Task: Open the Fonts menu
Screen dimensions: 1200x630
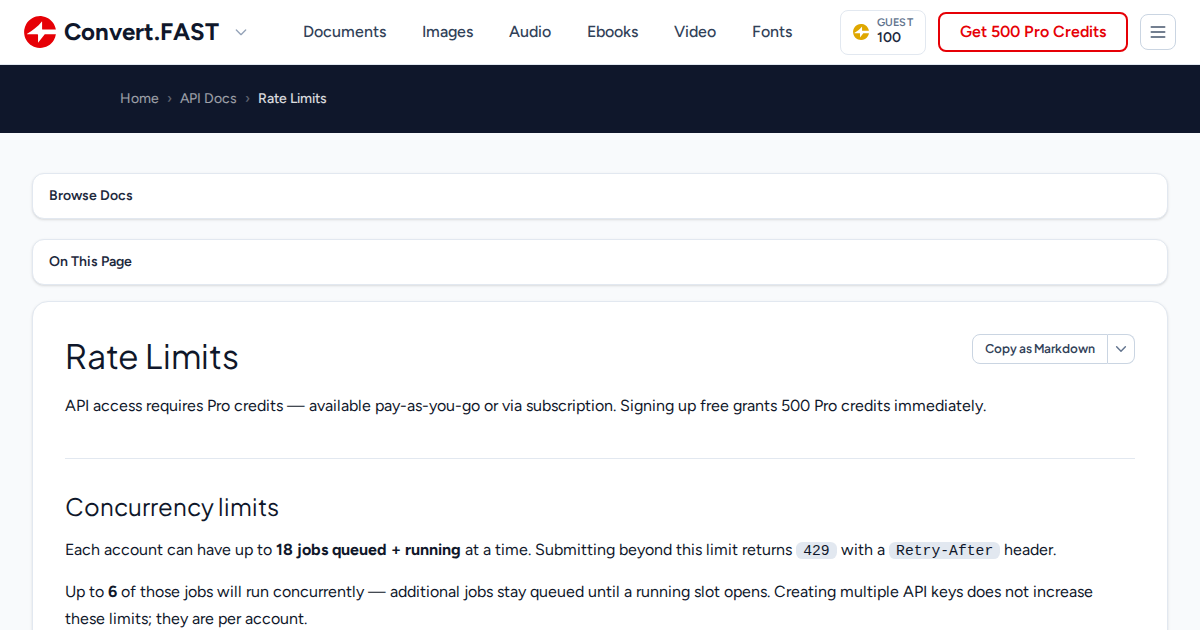Action: pos(772,32)
